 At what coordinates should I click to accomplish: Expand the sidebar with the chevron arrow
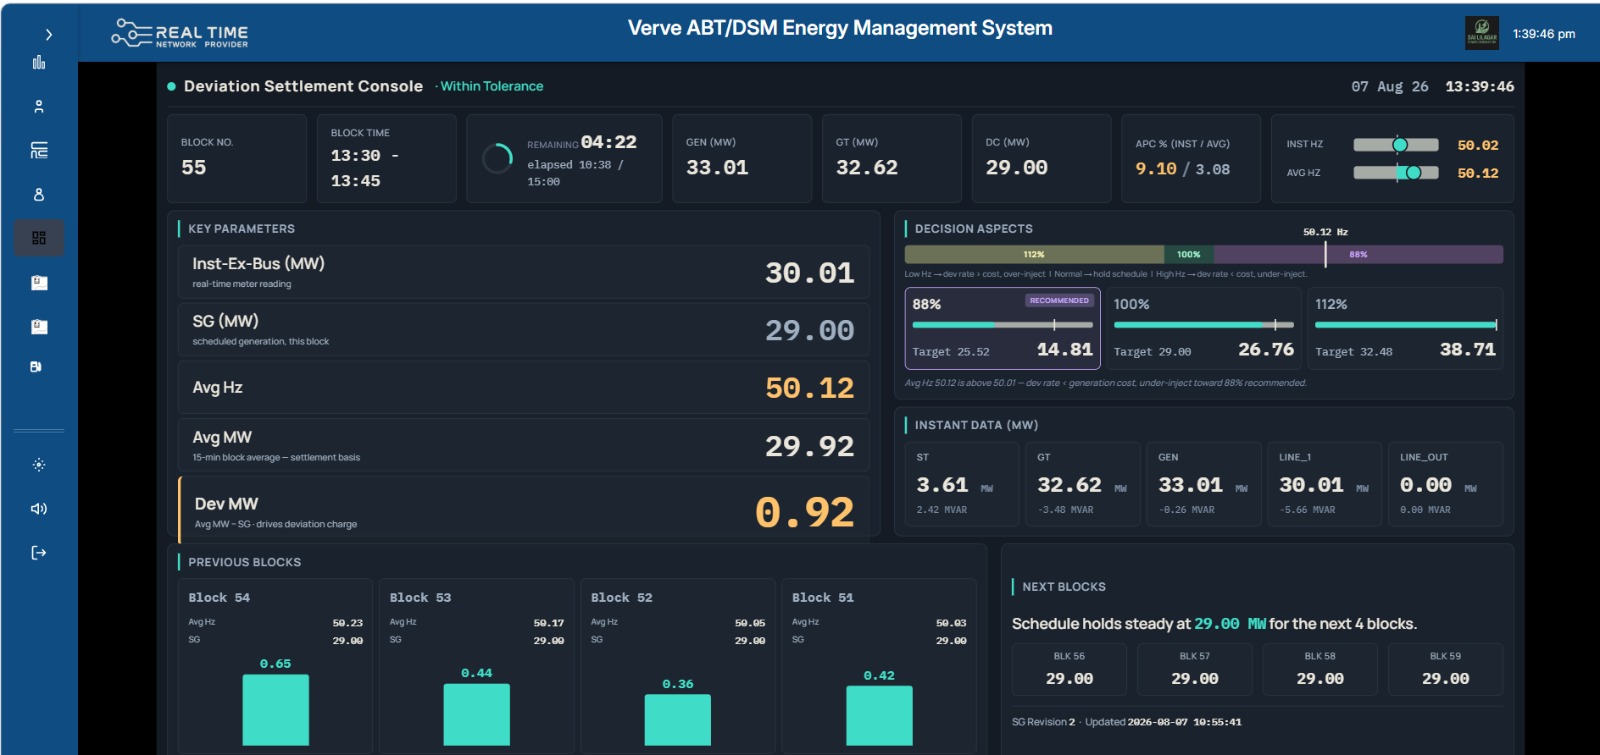click(48, 35)
